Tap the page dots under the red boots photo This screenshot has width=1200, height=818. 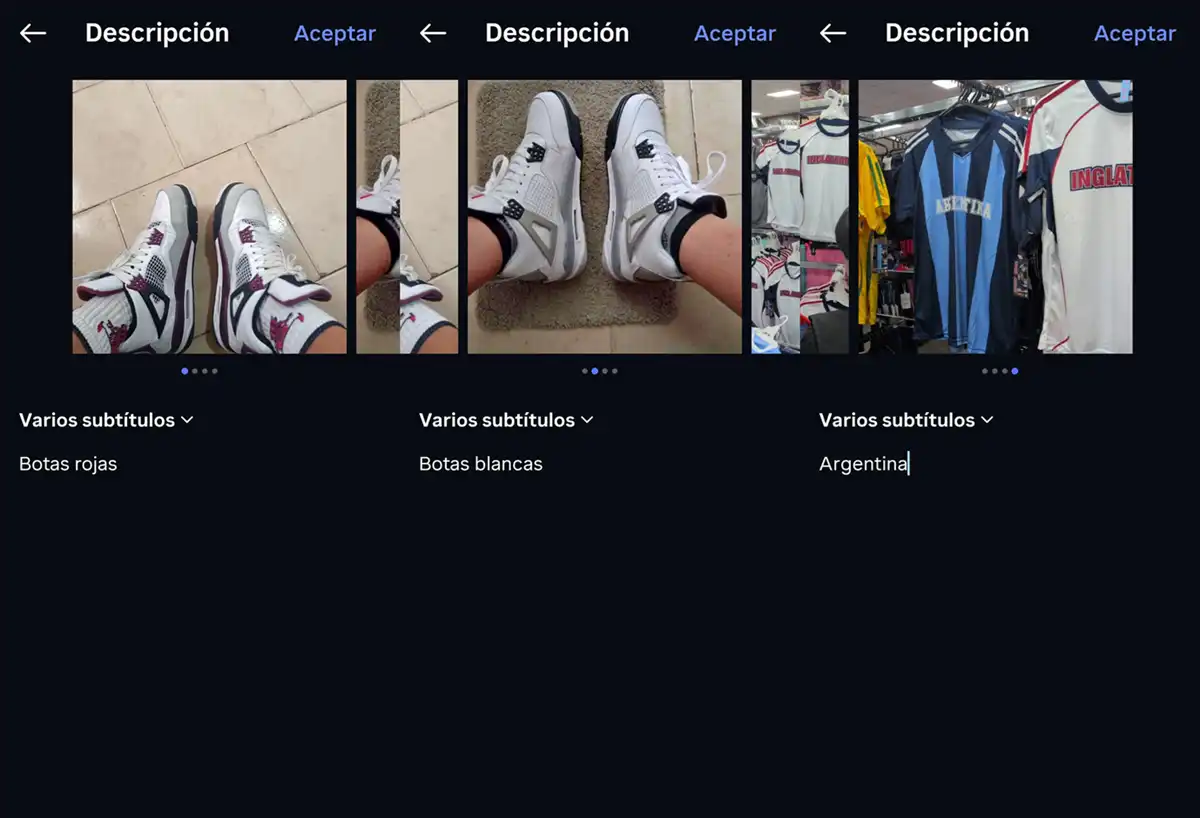click(199, 371)
